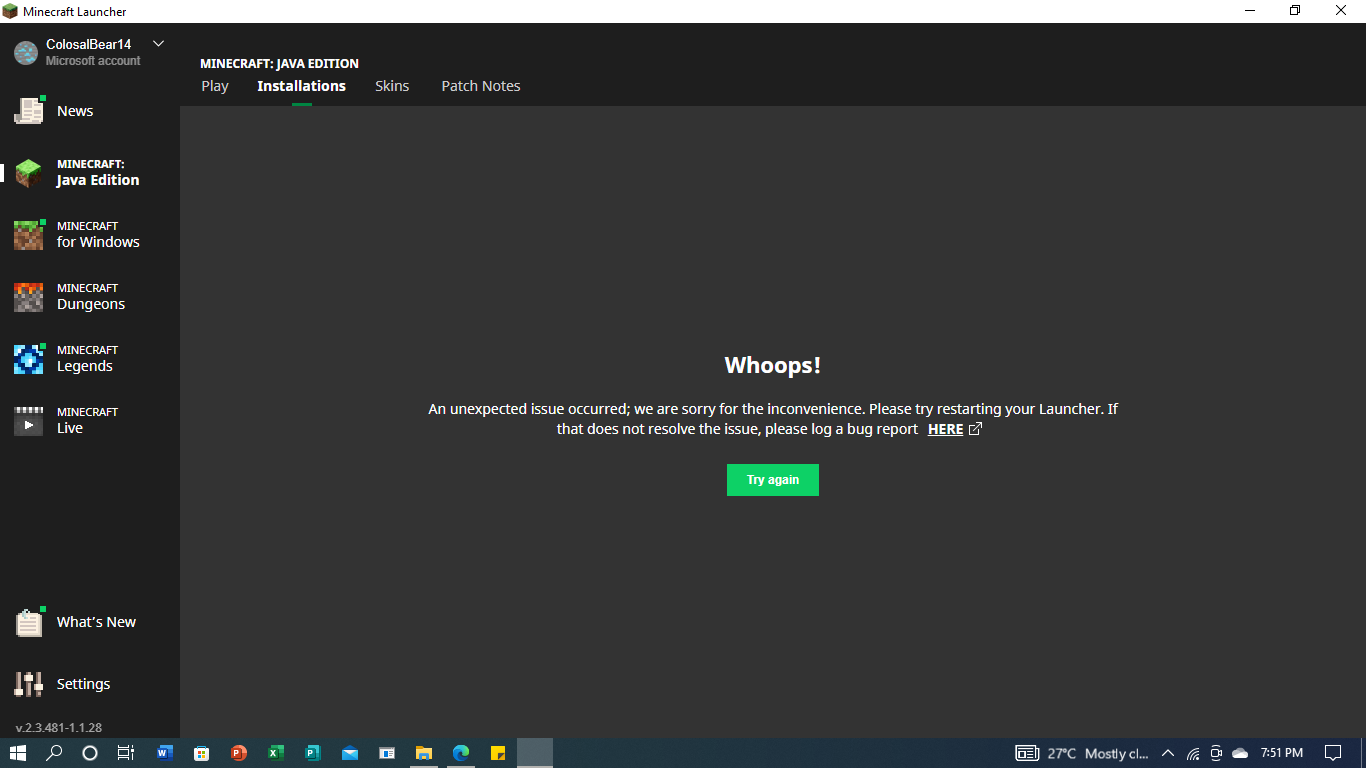The width and height of the screenshot is (1366, 768).
Task: Launch PowerPoint from the taskbar
Action: [x=239, y=753]
